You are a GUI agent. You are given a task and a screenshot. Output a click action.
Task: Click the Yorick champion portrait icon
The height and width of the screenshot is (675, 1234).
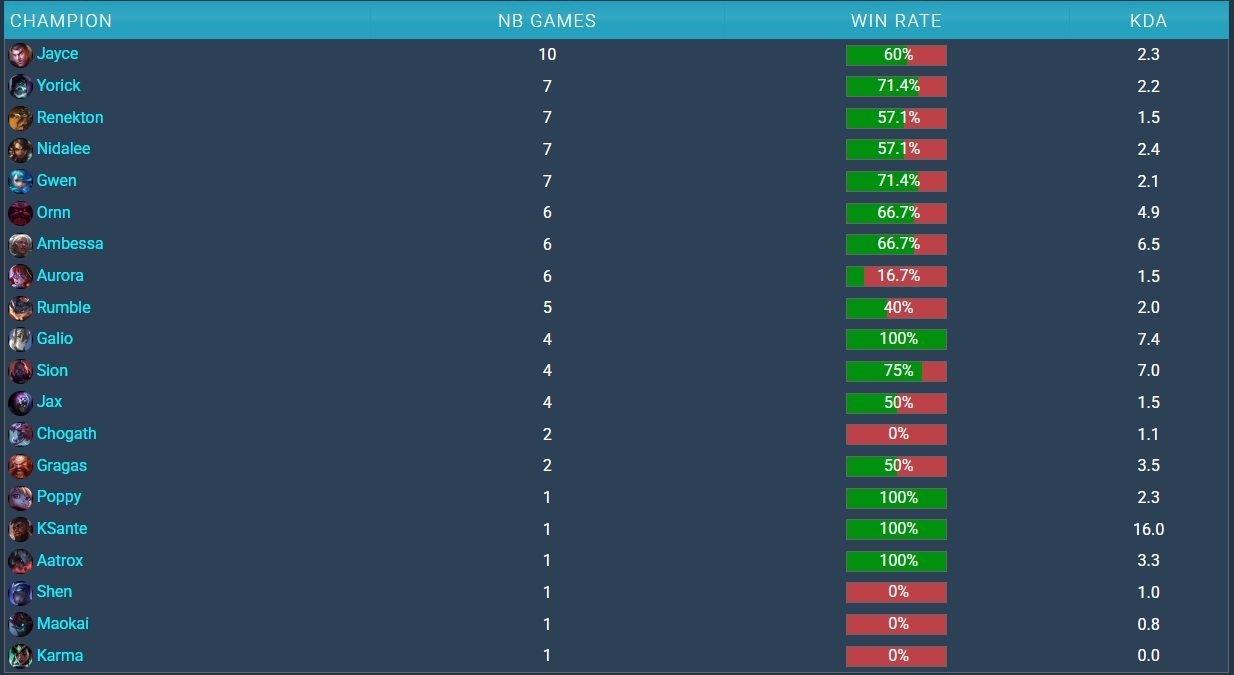pyautogui.click(x=20, y=86)
